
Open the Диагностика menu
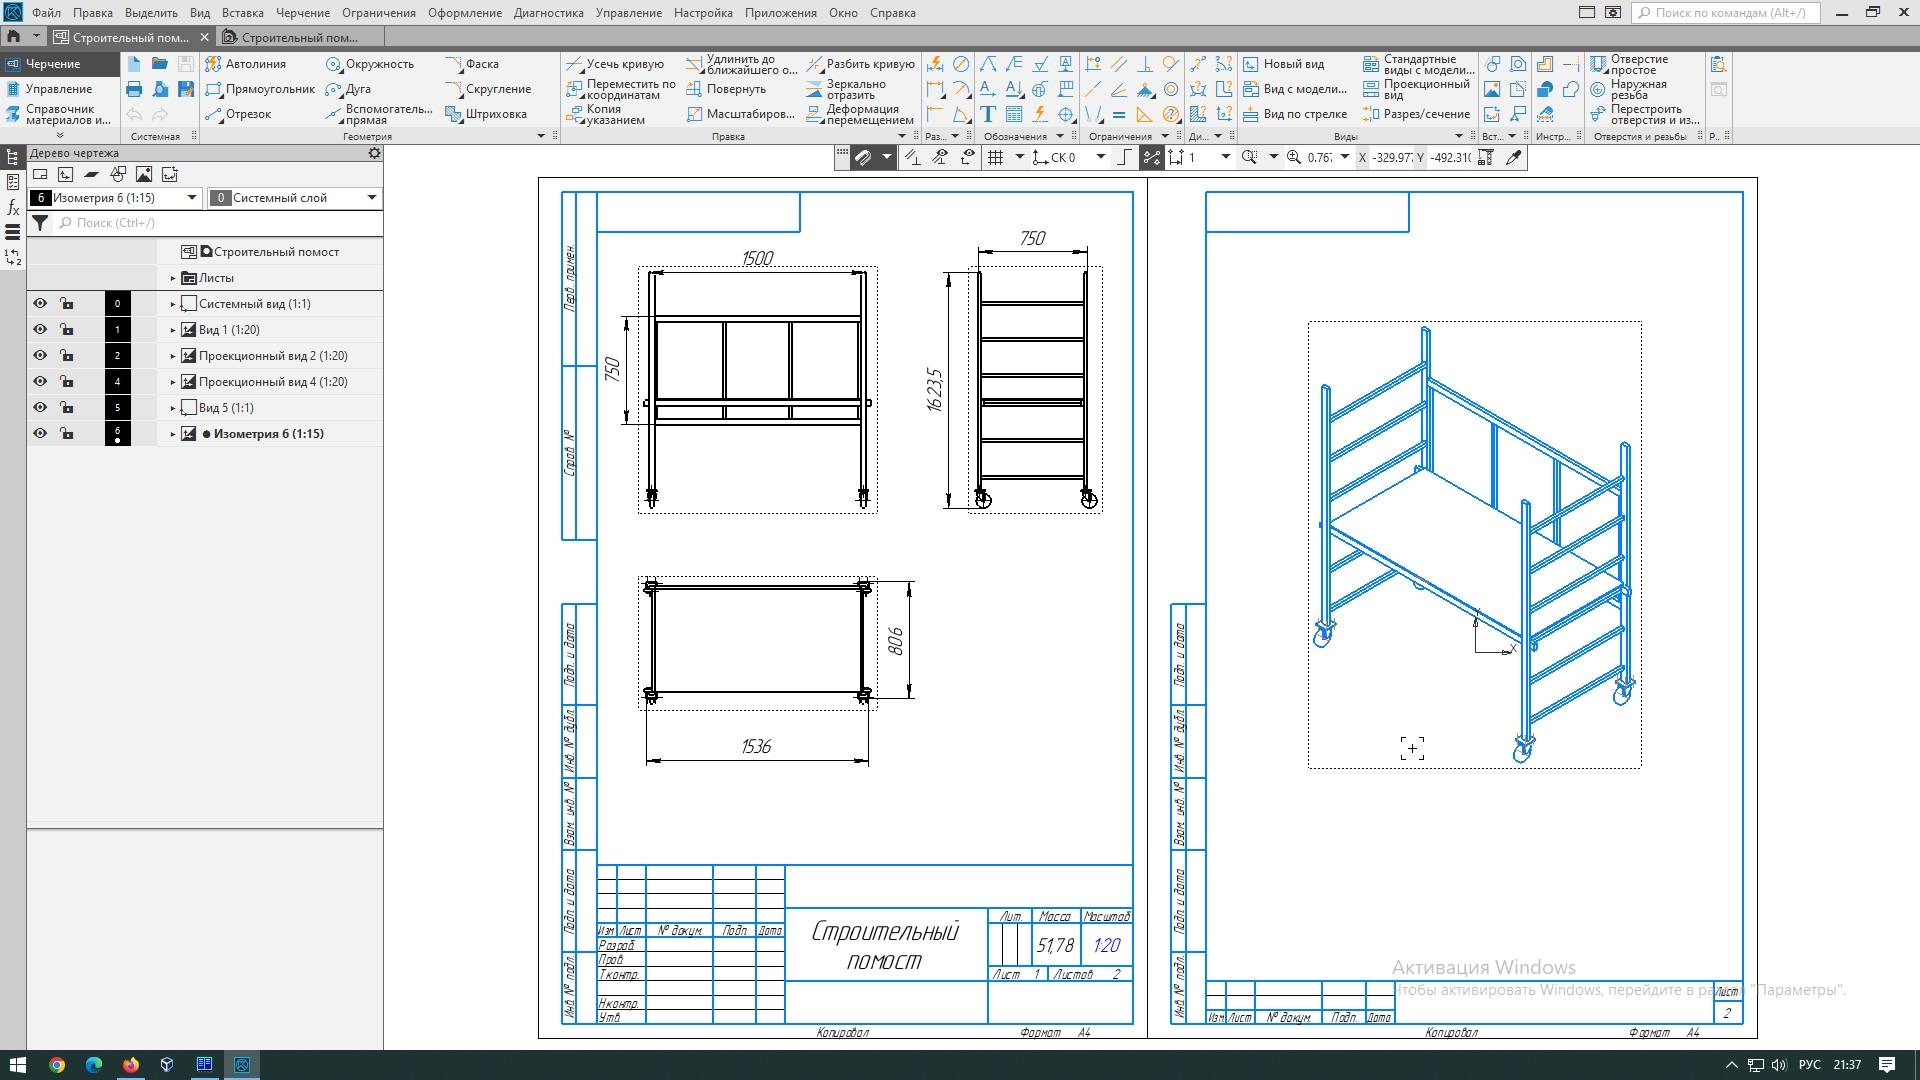point(548,13)
